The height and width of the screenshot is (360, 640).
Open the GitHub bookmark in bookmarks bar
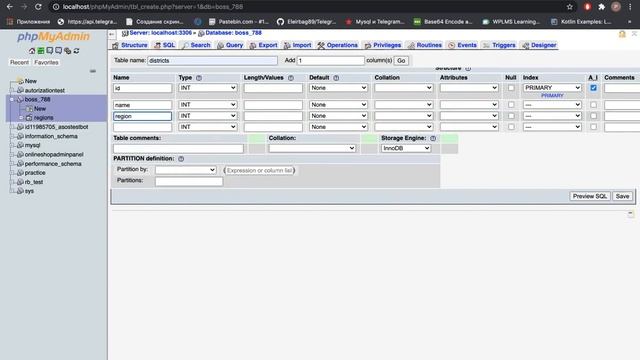click(x=307, y=22)
